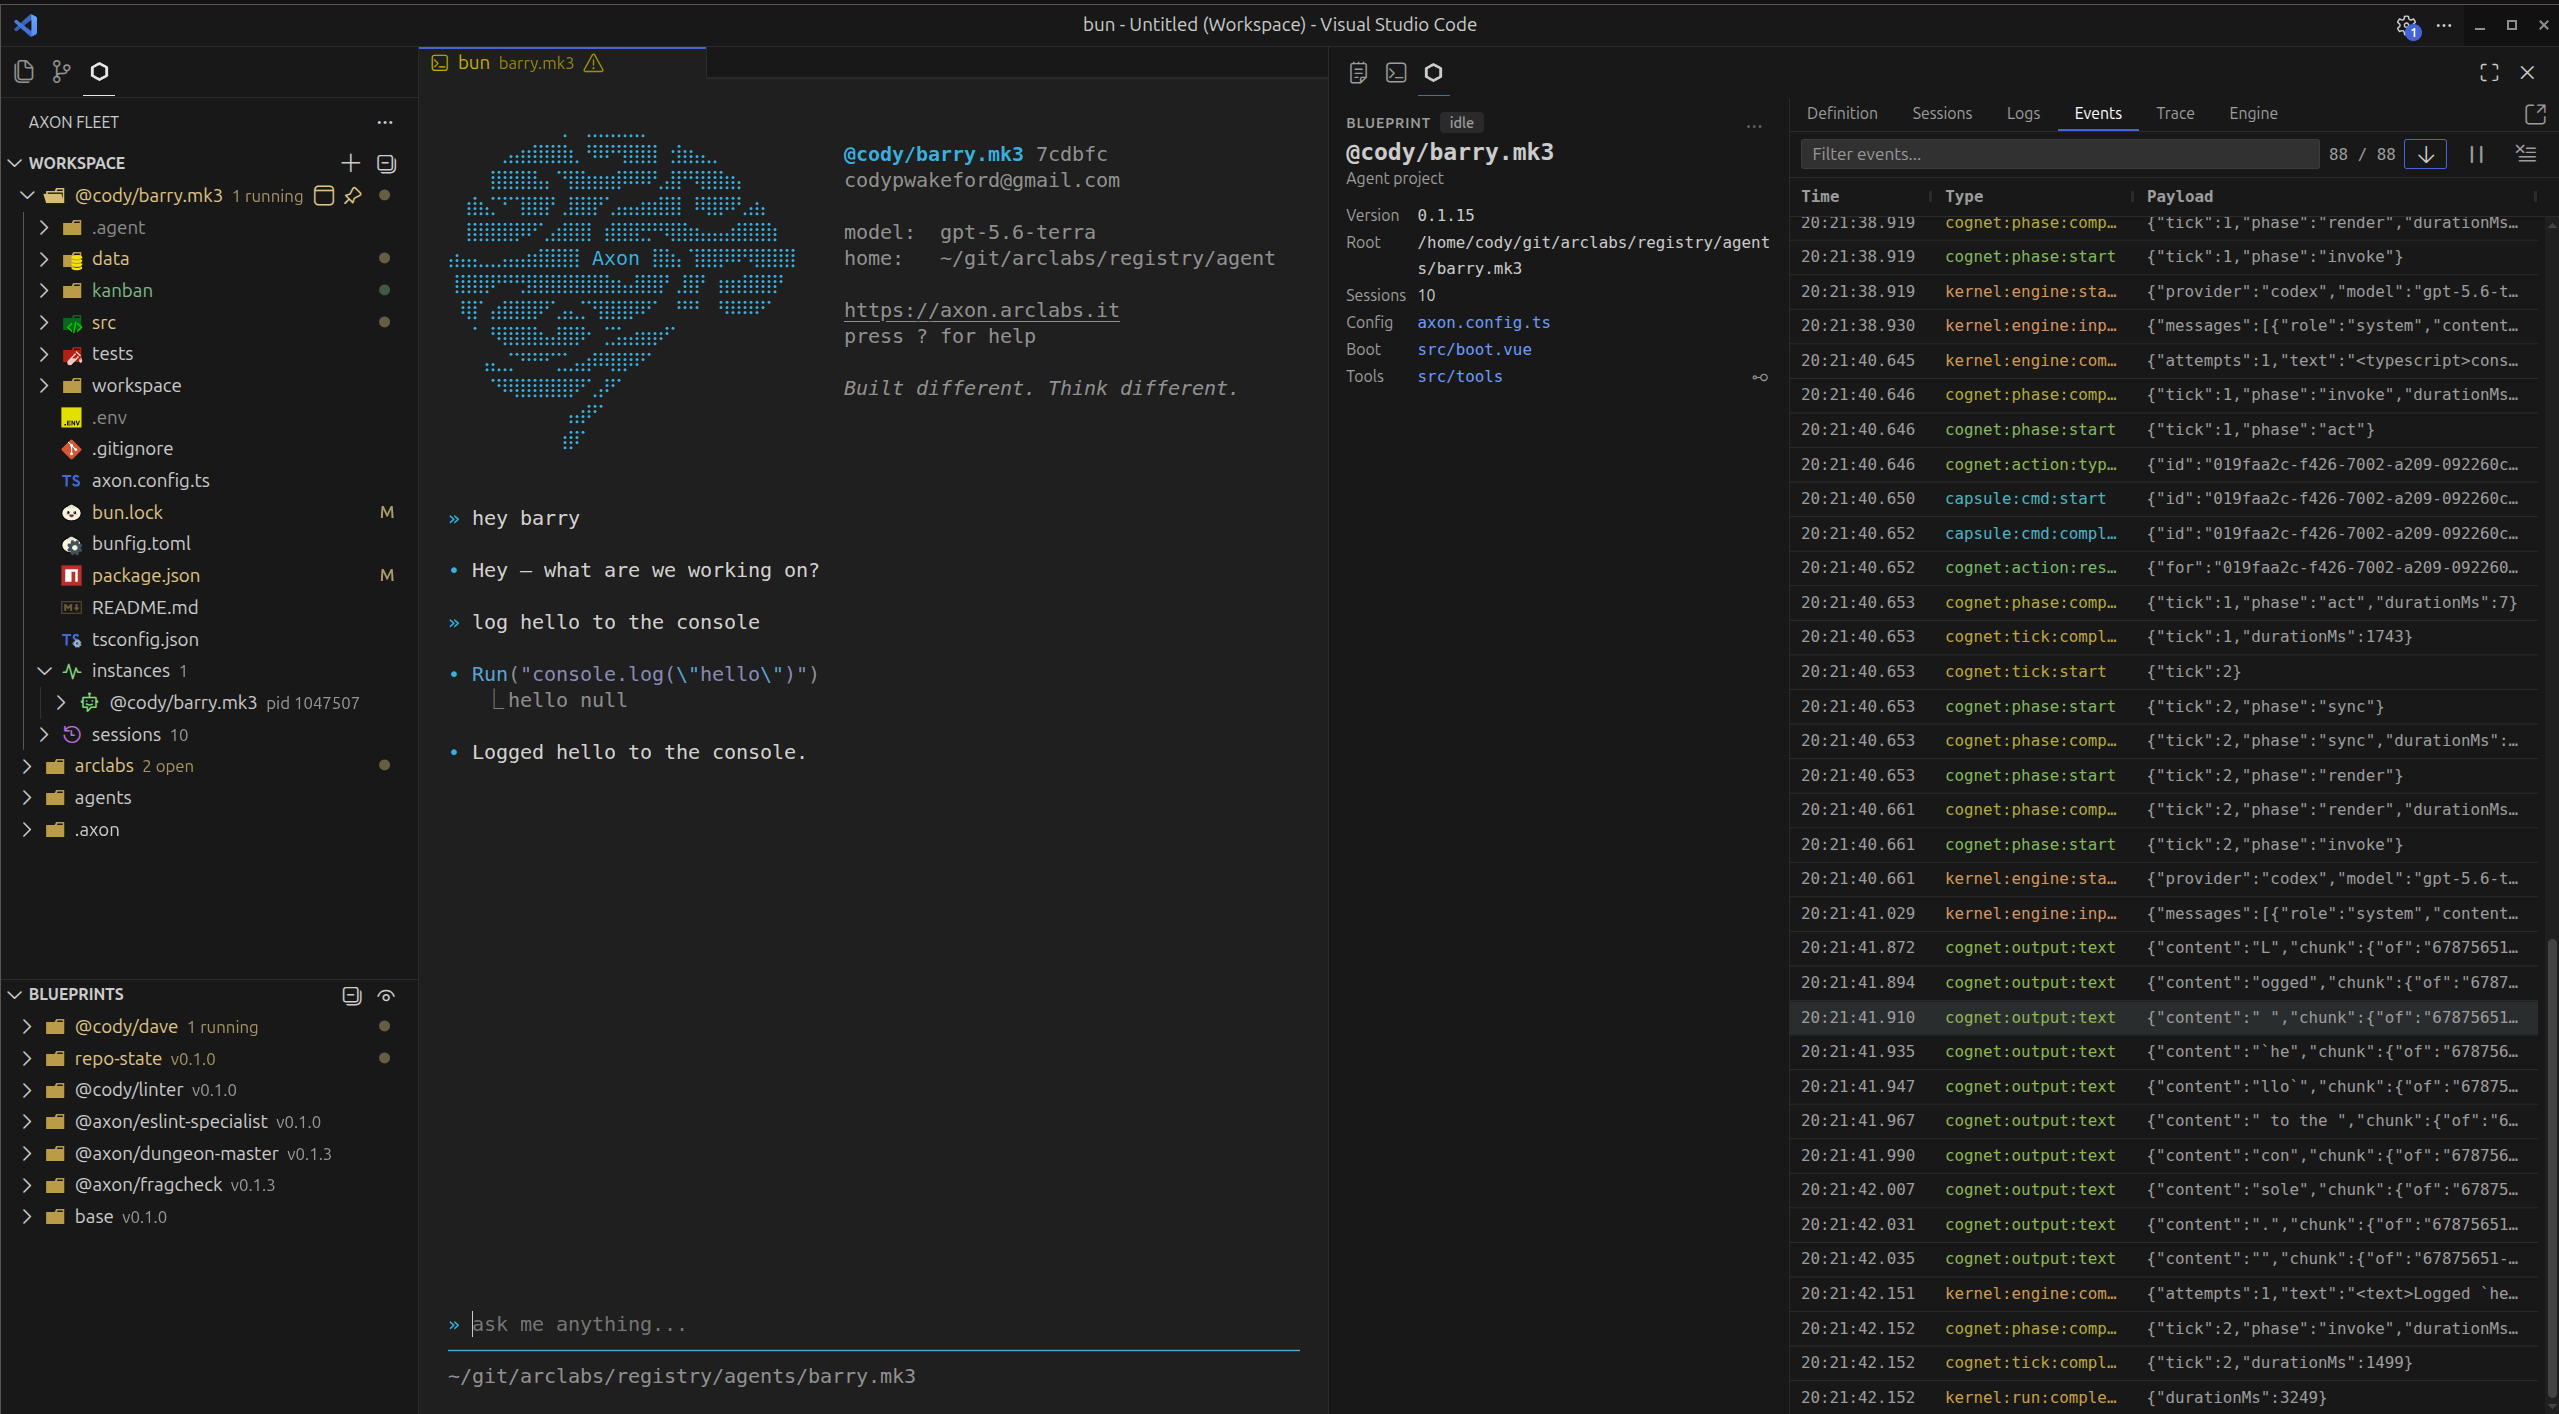Switch to the Definition tab
The width and height of the screenshot is (2559, 1414).
point(1842,113)
